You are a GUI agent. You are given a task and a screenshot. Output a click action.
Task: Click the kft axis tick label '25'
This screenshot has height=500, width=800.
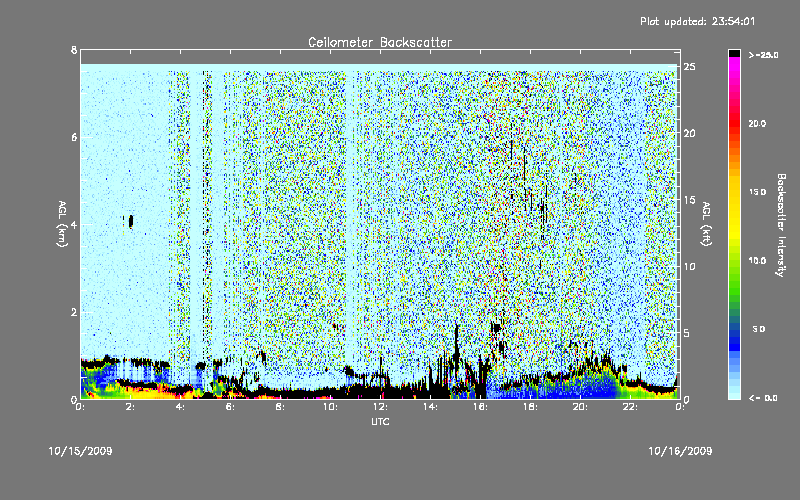coord(689,67)
